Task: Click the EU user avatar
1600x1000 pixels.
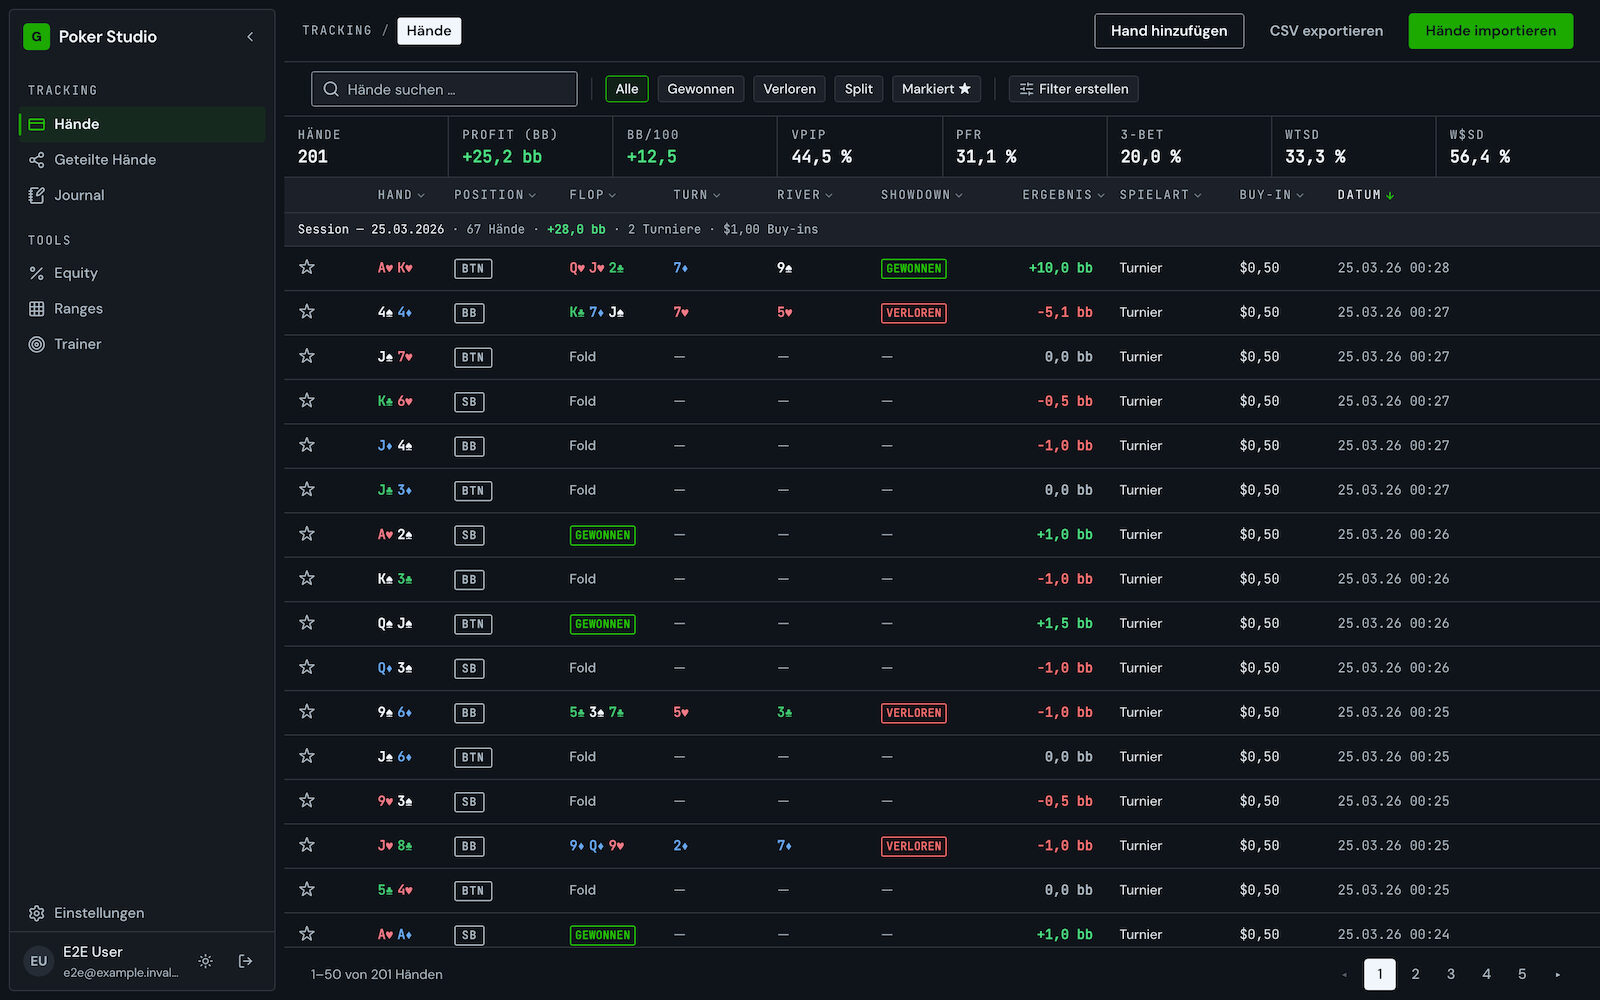Action: [39, 961]
